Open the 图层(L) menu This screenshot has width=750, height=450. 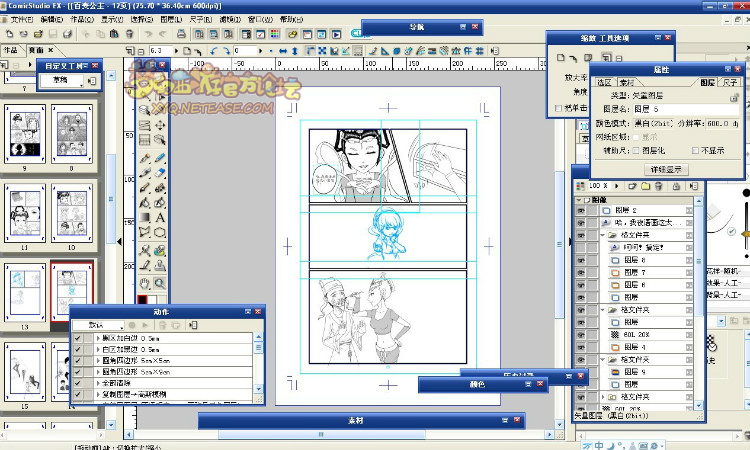coord(171,20)
